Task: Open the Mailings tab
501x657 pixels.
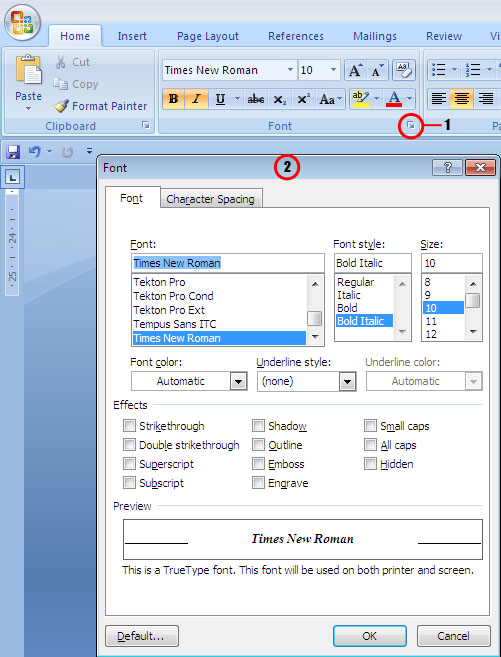Action: 374,36
